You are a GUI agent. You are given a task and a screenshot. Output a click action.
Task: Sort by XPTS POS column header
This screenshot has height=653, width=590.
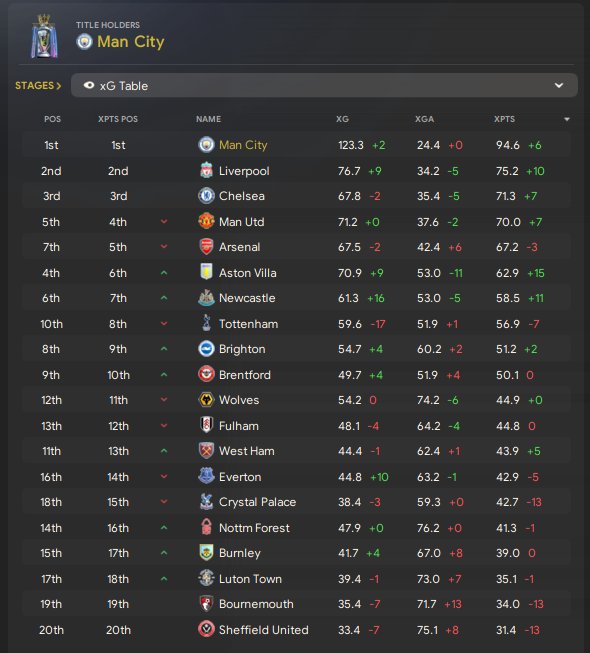[x=118, y=119]
